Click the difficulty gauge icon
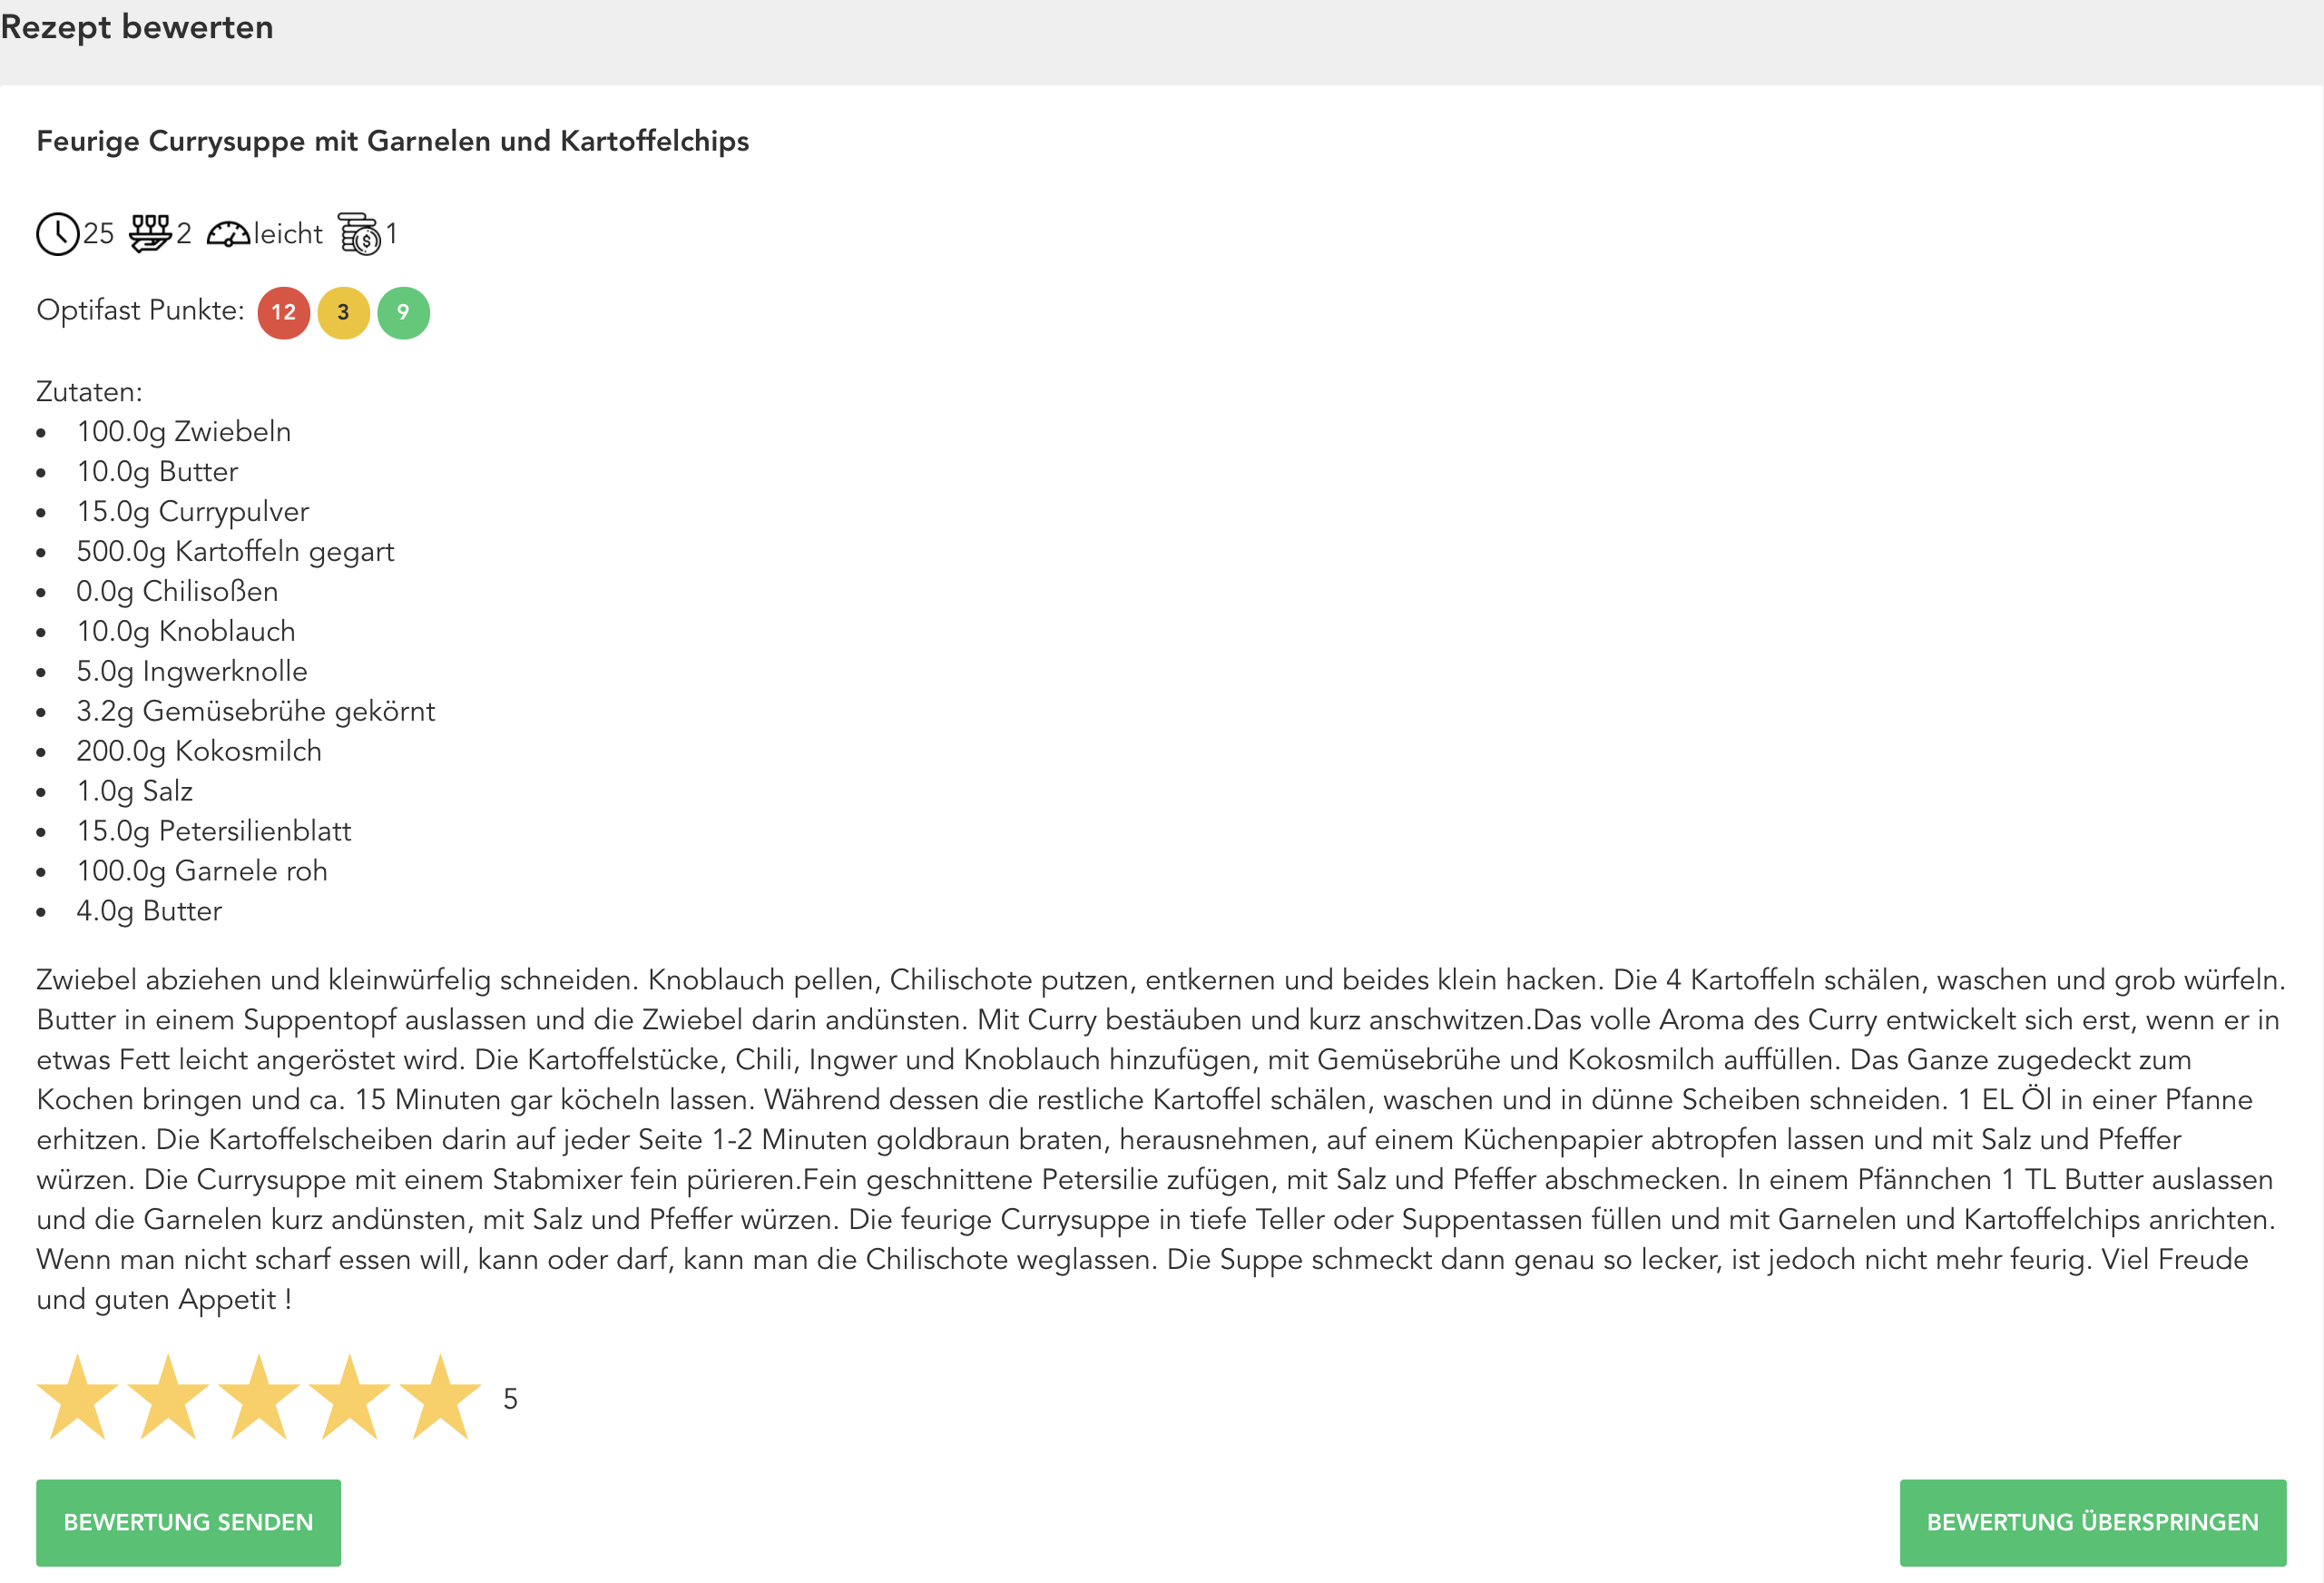 pyautogui.click(x=228, y=234)
